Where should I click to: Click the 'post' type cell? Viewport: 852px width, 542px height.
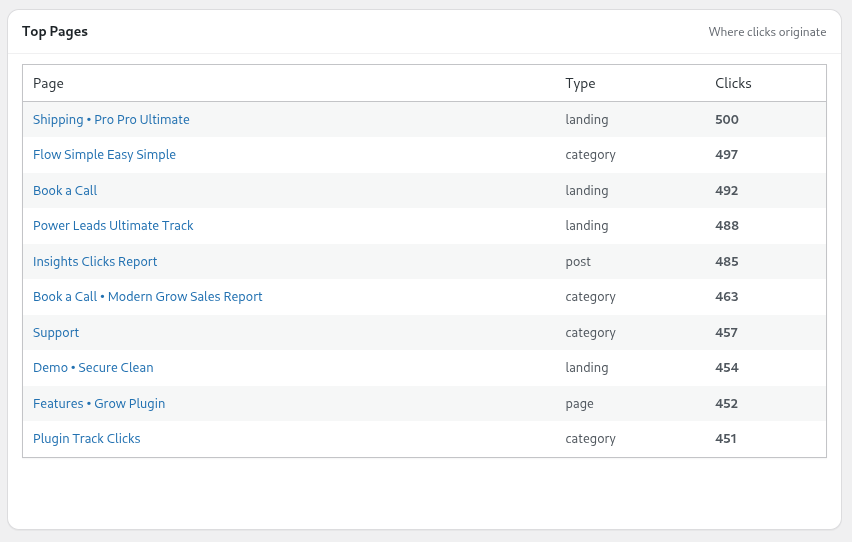[578, 262]
